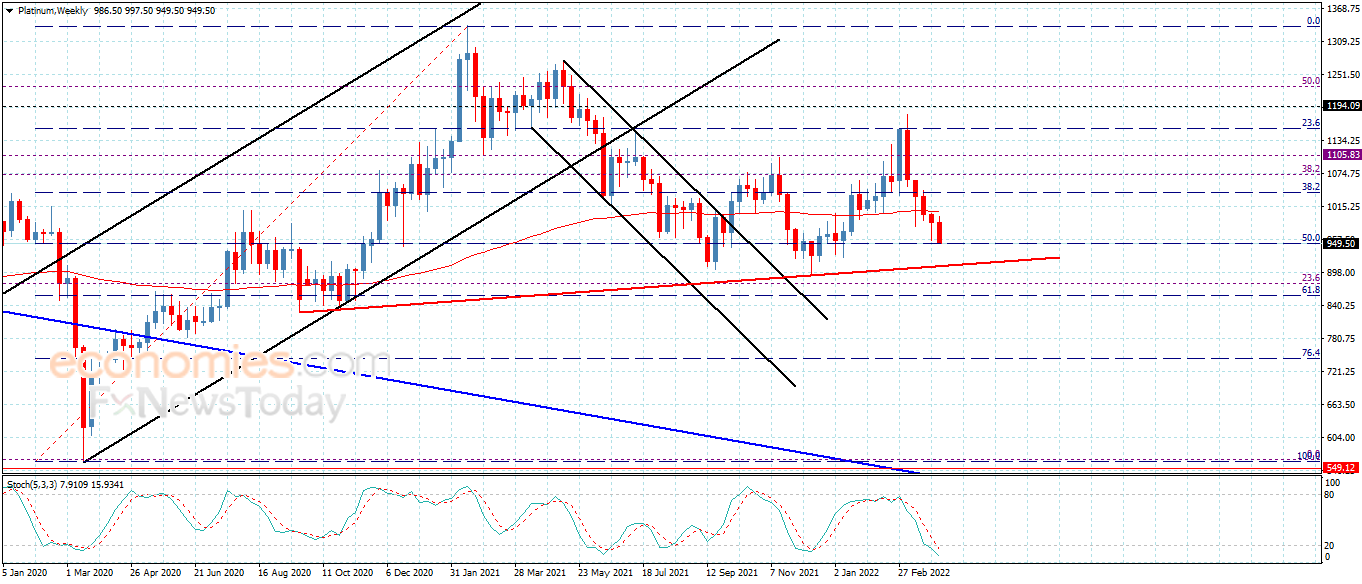Expand the dropdown arrow beside Platinum,Weekly
The height and width of the screenshot is (584, 1362).
pos(8,10)
